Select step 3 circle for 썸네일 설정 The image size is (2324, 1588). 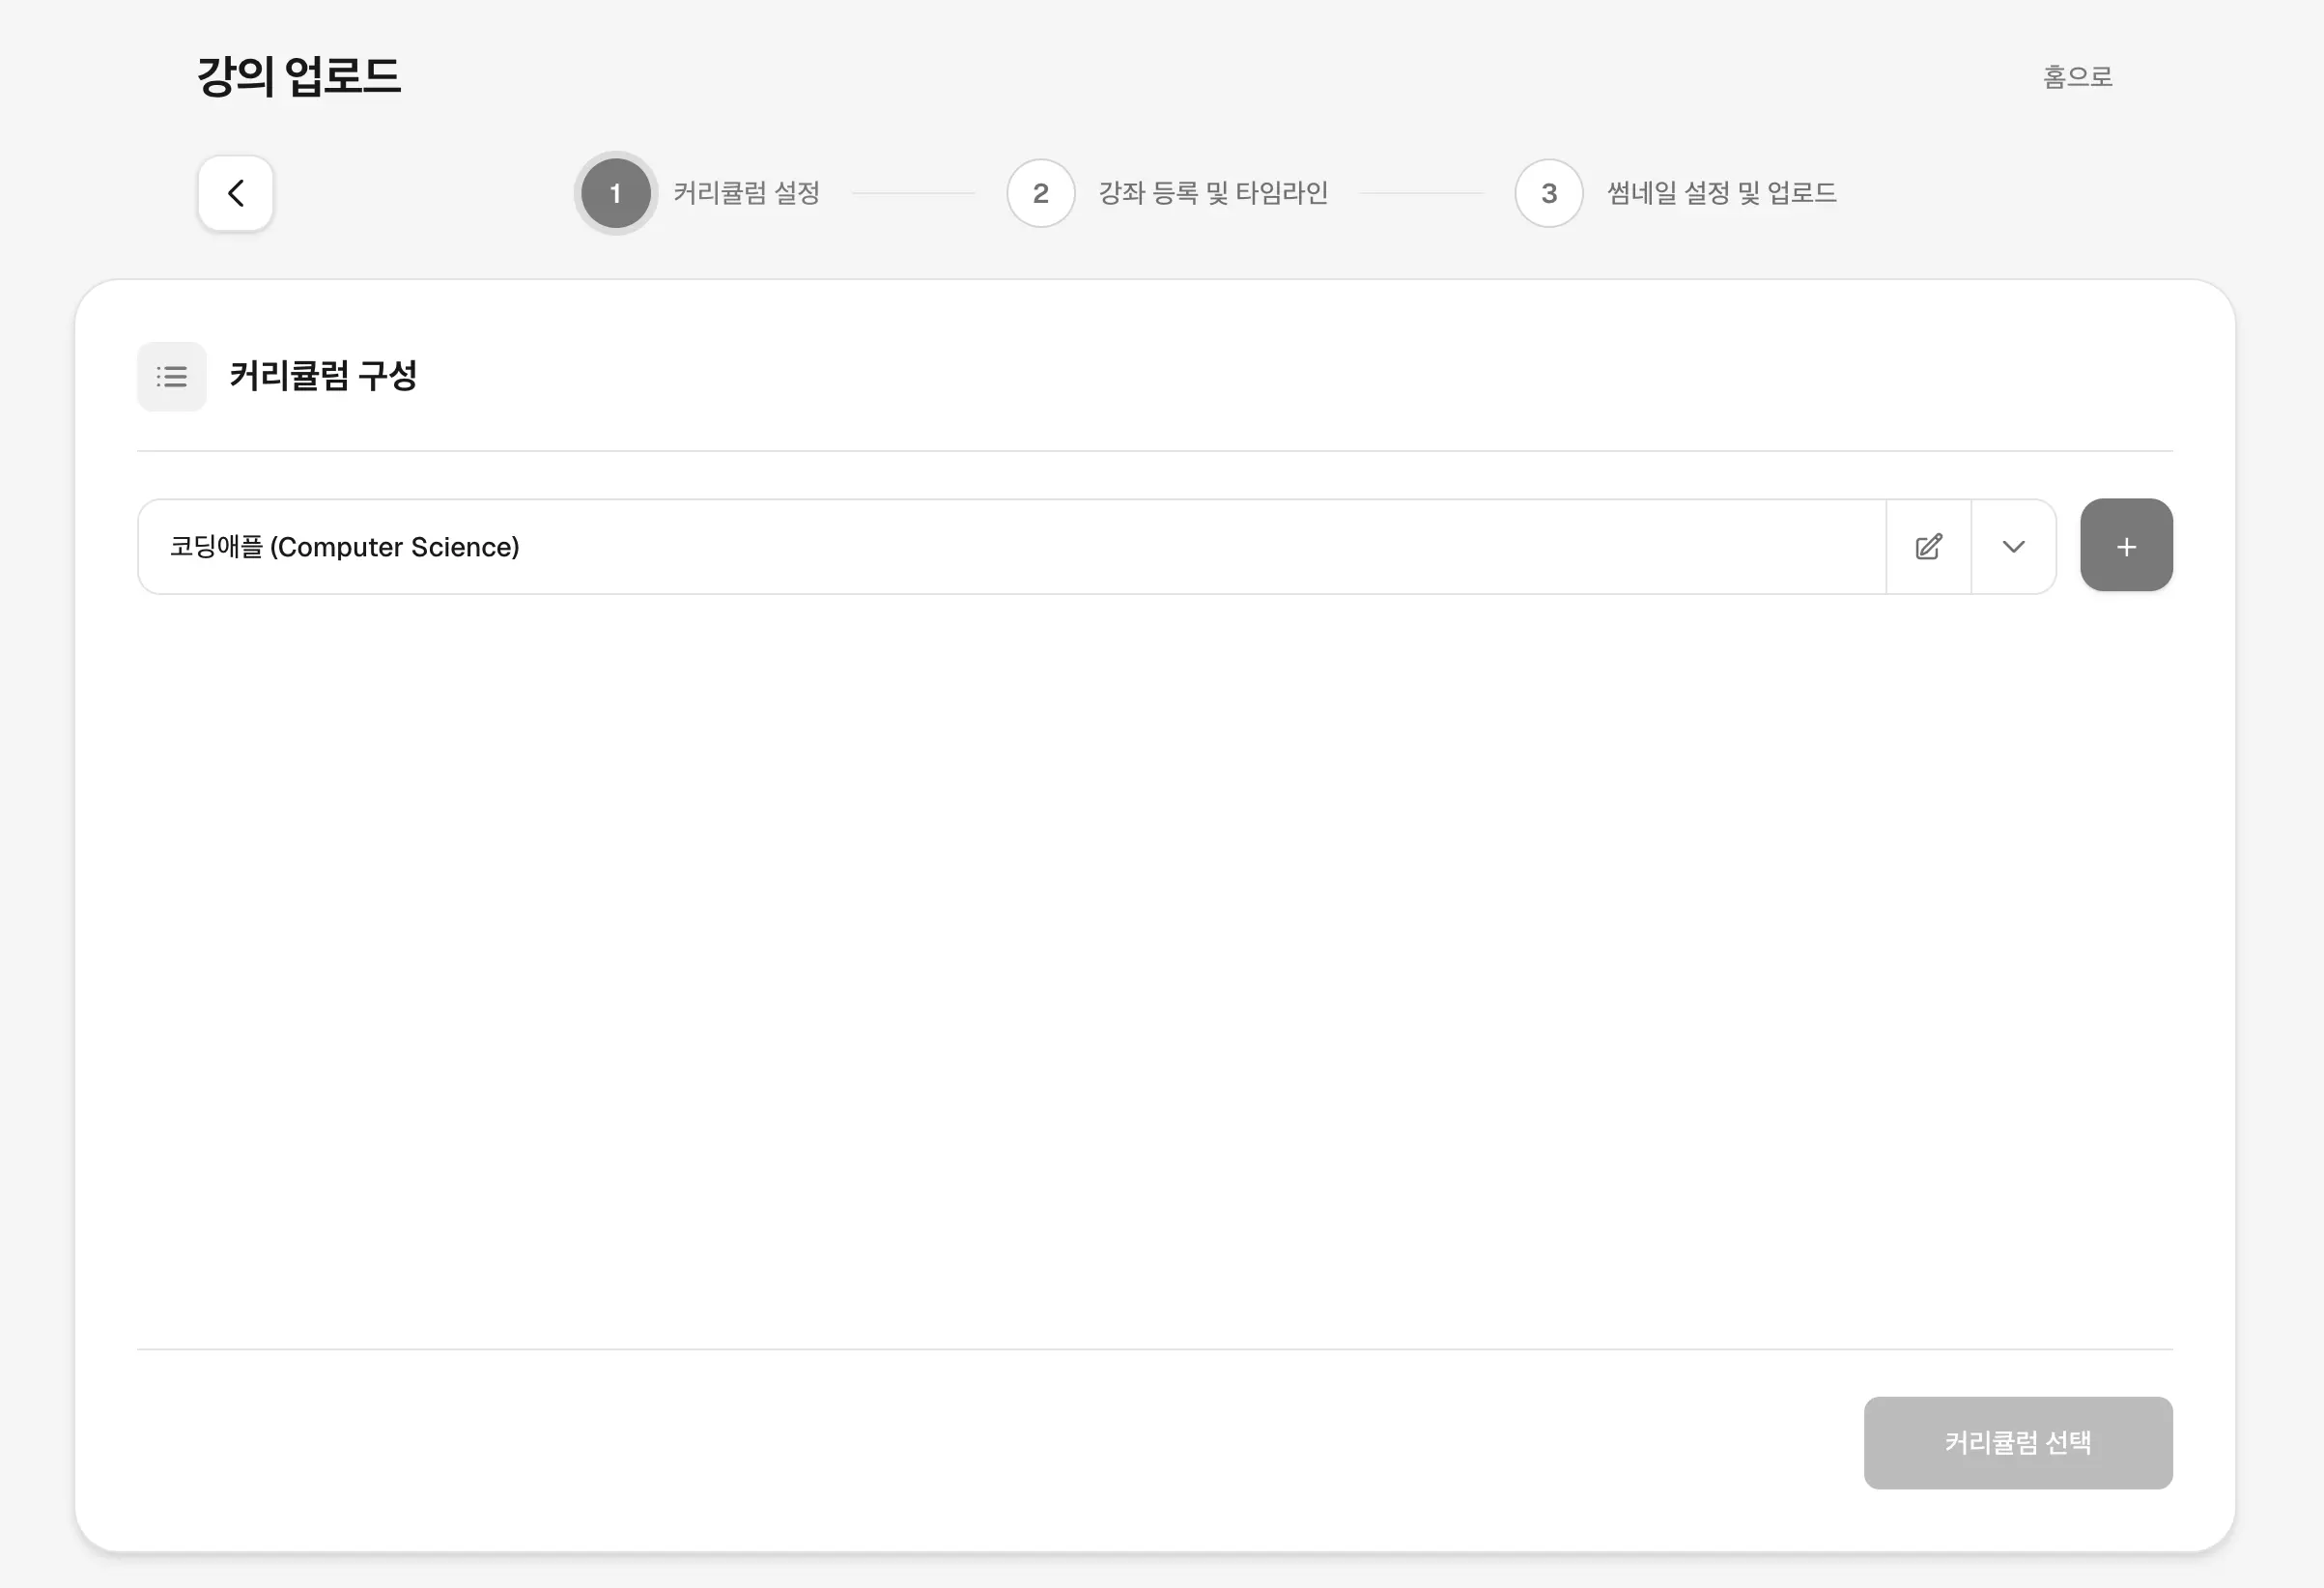pos(1549,193)
